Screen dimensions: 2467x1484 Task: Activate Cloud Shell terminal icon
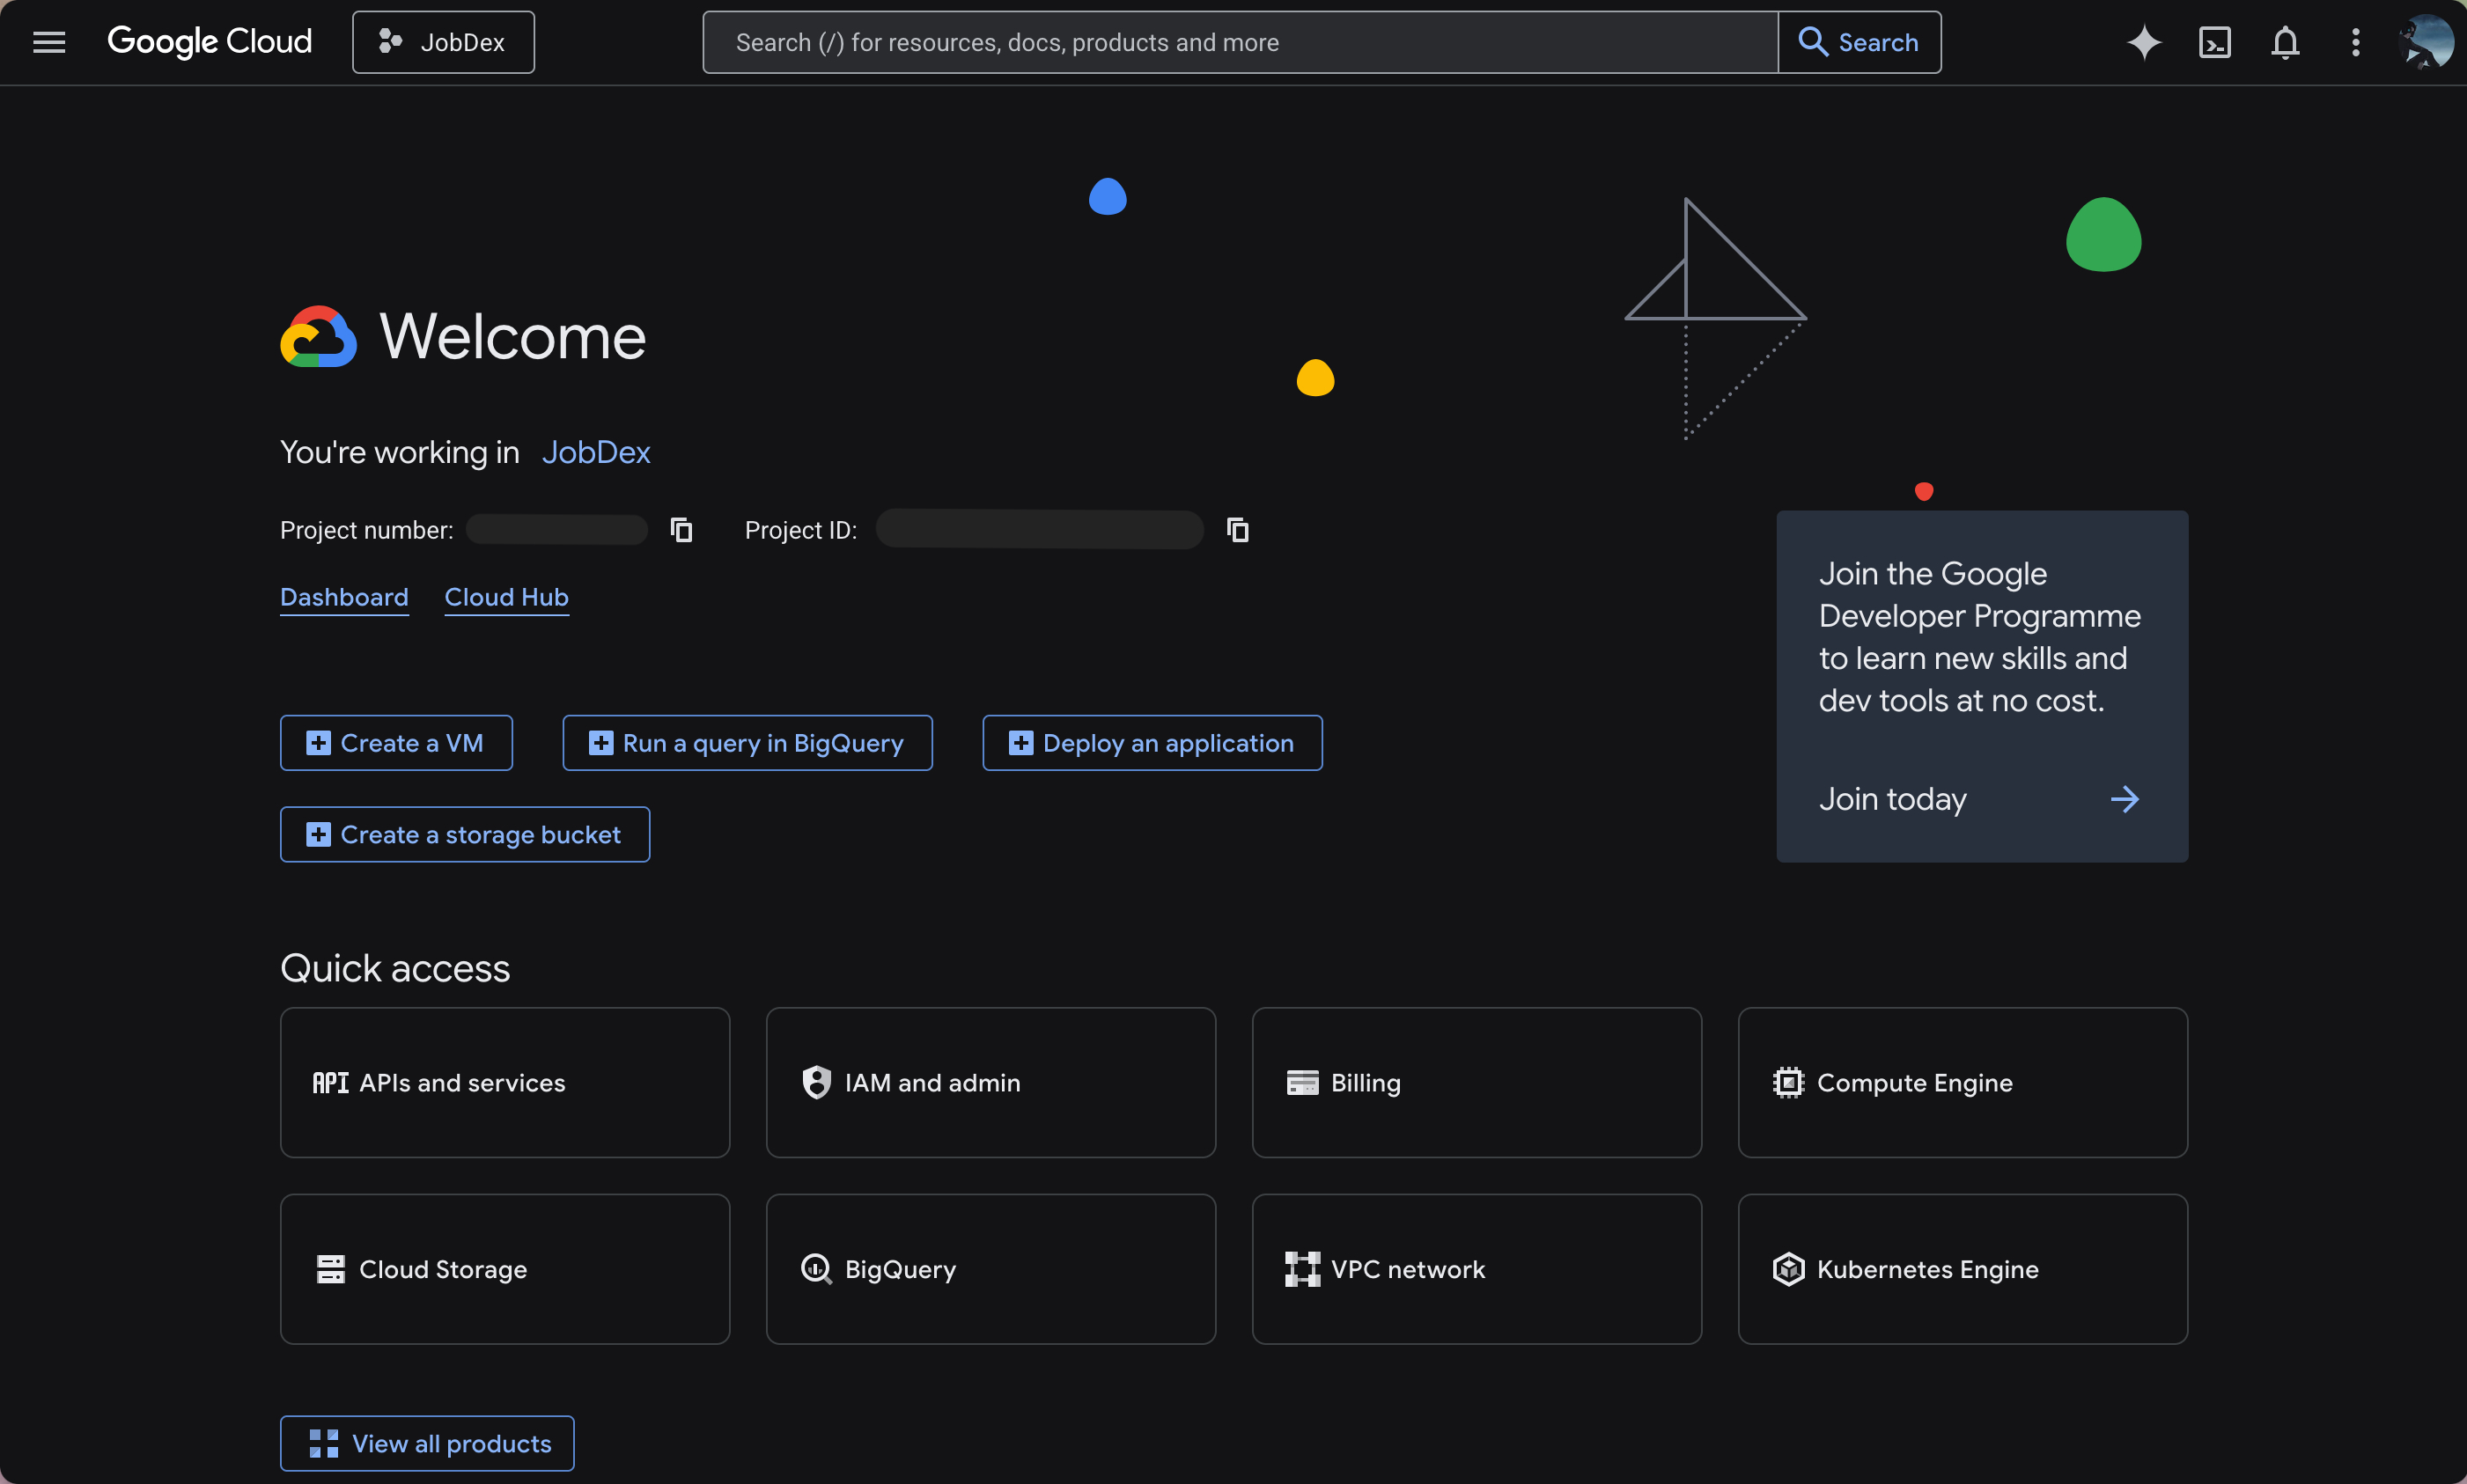[2215, 42]
